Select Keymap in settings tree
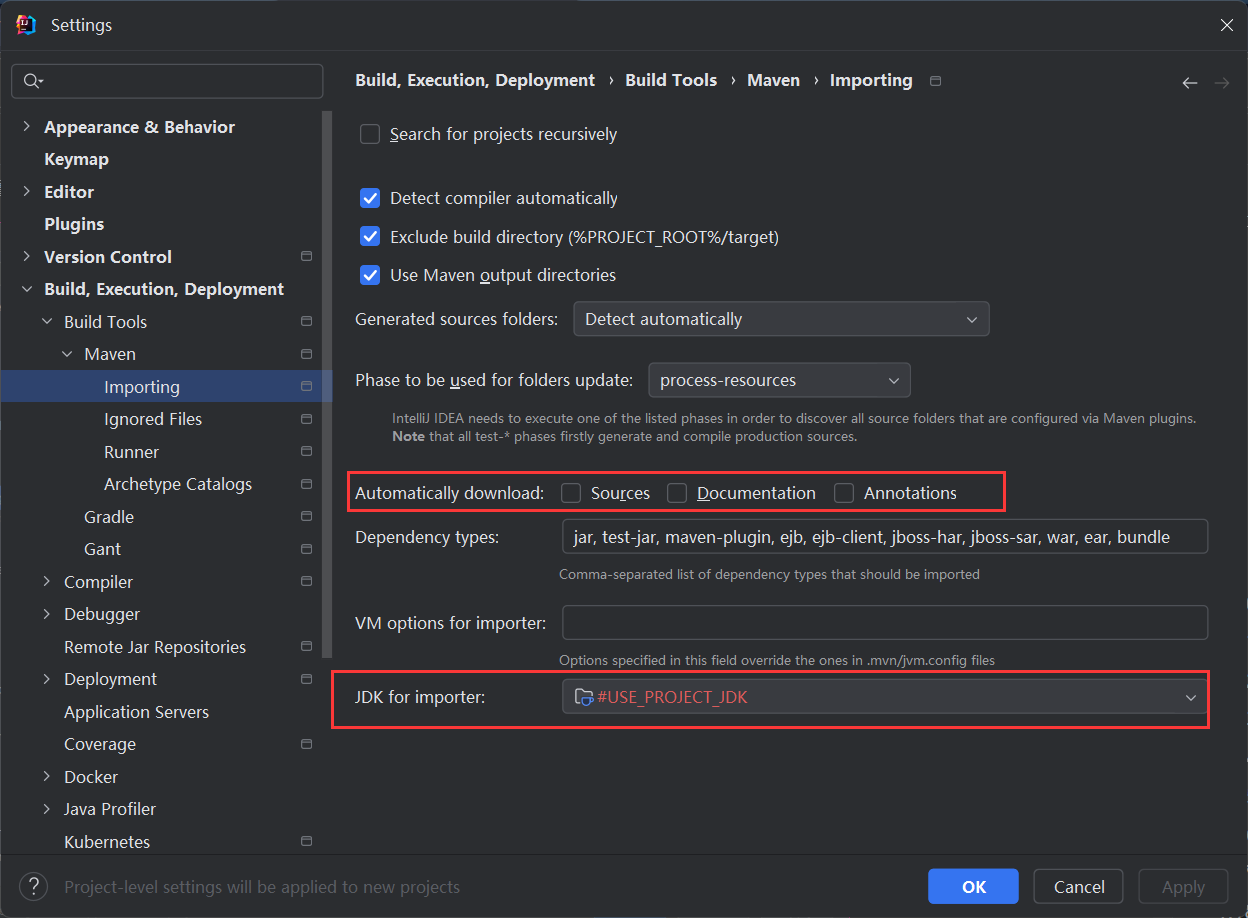This screenshot has width=1248, height=918. point(76,159)
